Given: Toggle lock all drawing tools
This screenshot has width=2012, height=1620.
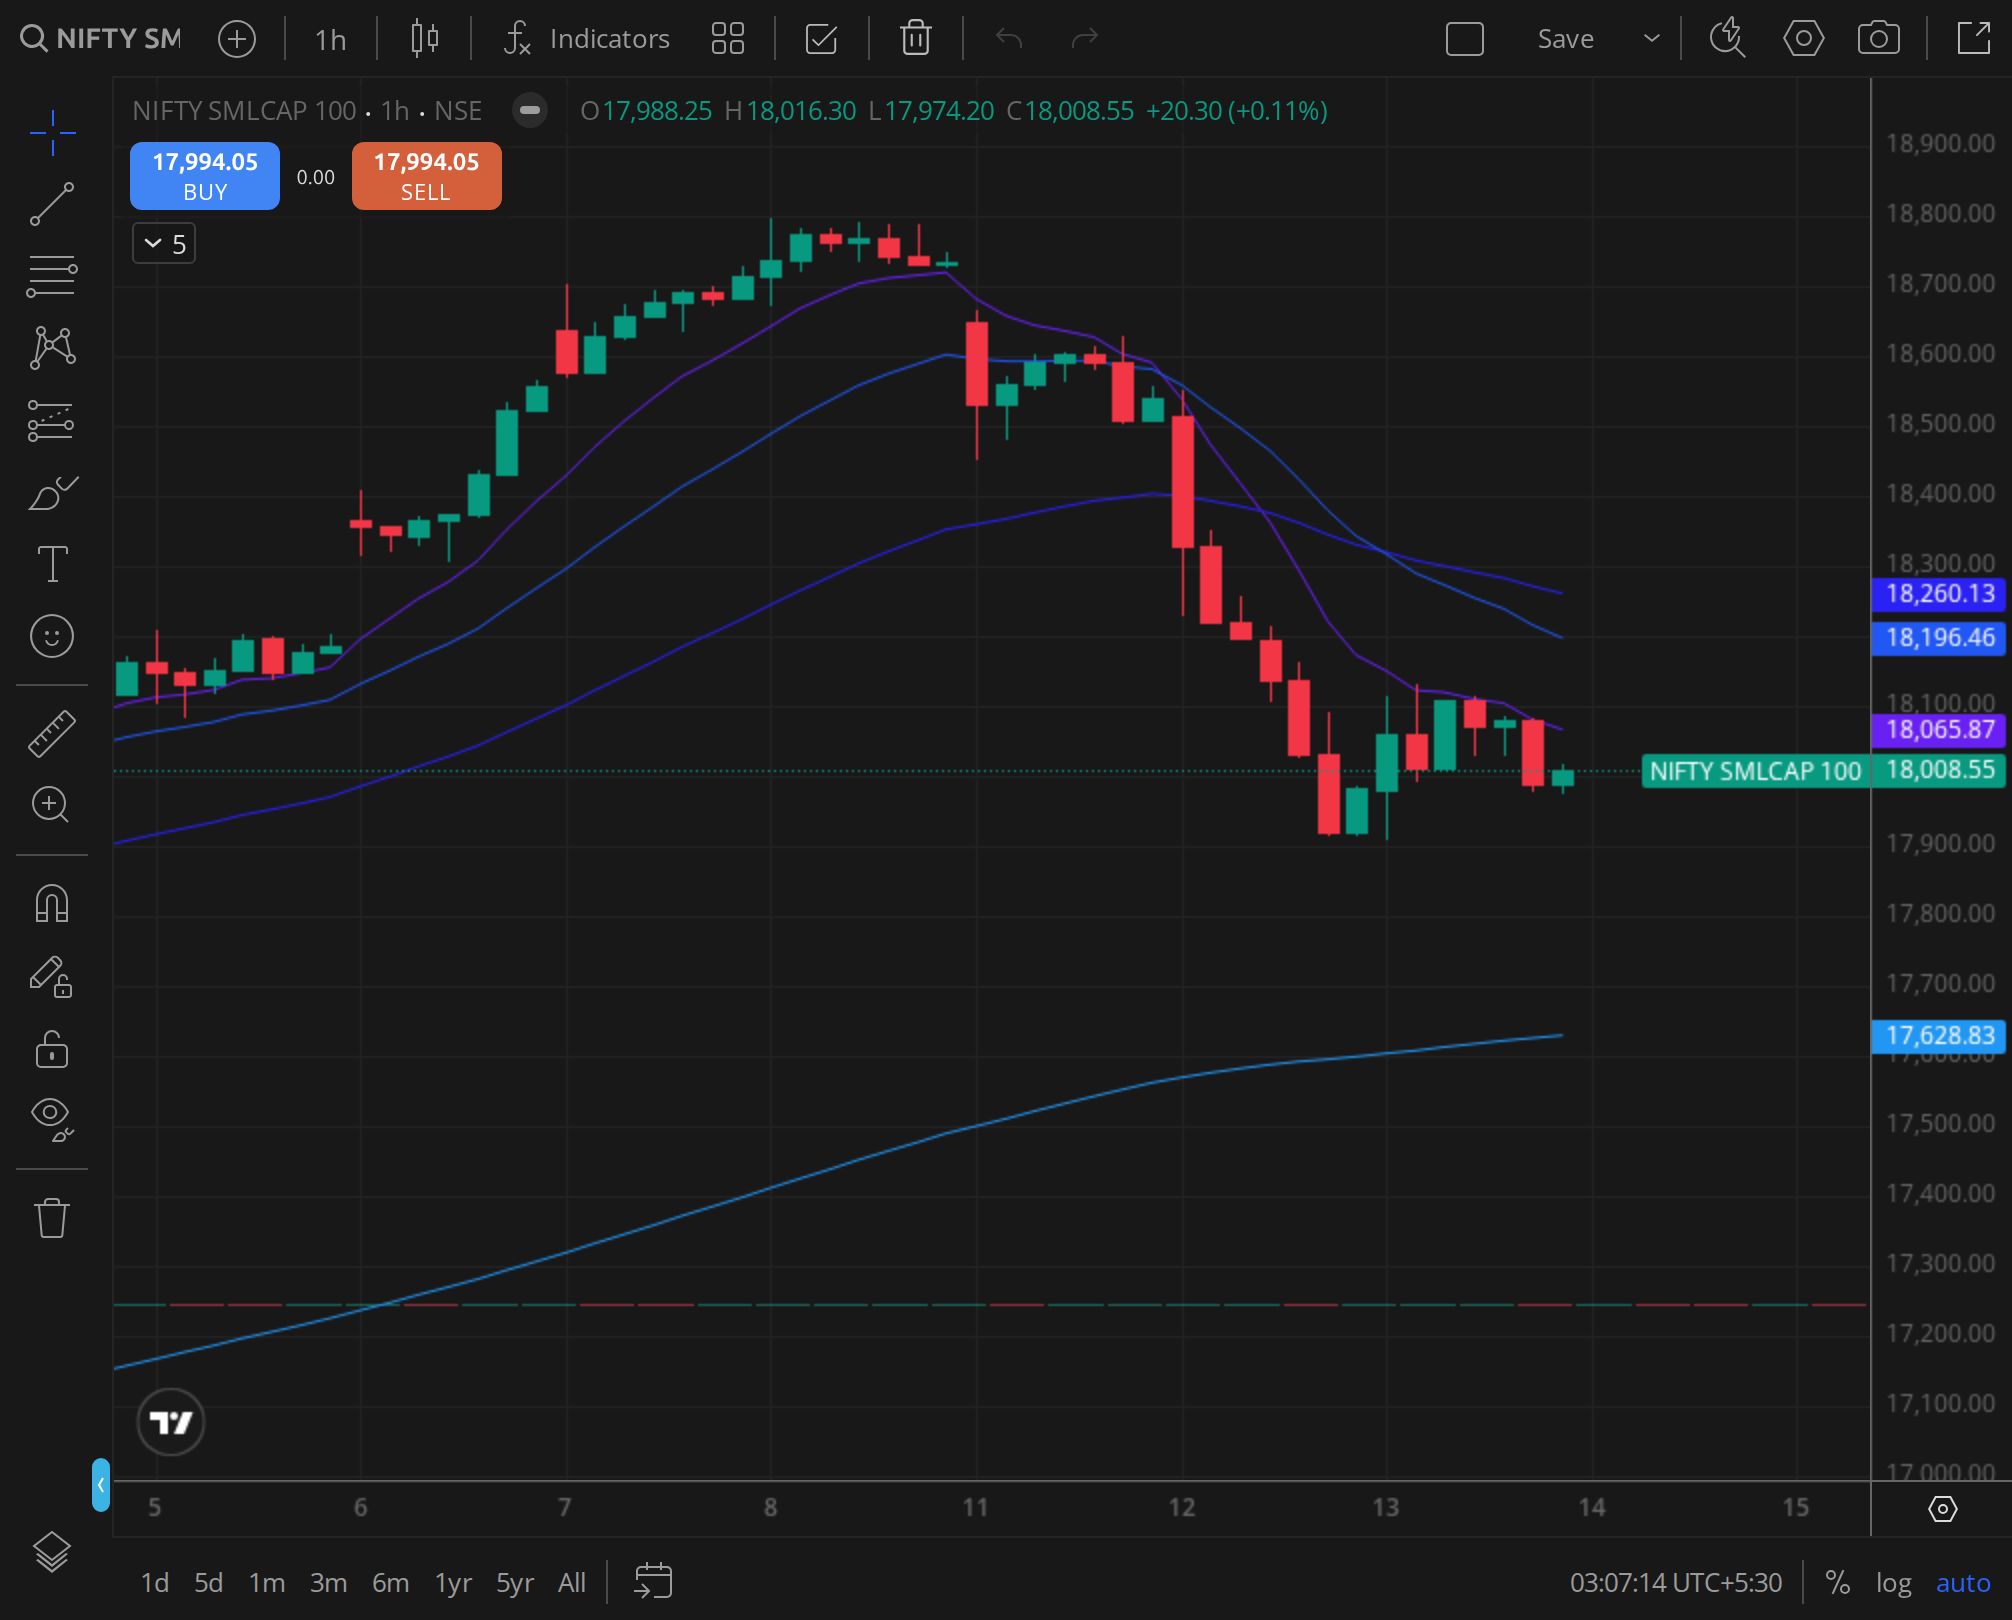Looking at the screenshot, I should tap(52, 1049).
